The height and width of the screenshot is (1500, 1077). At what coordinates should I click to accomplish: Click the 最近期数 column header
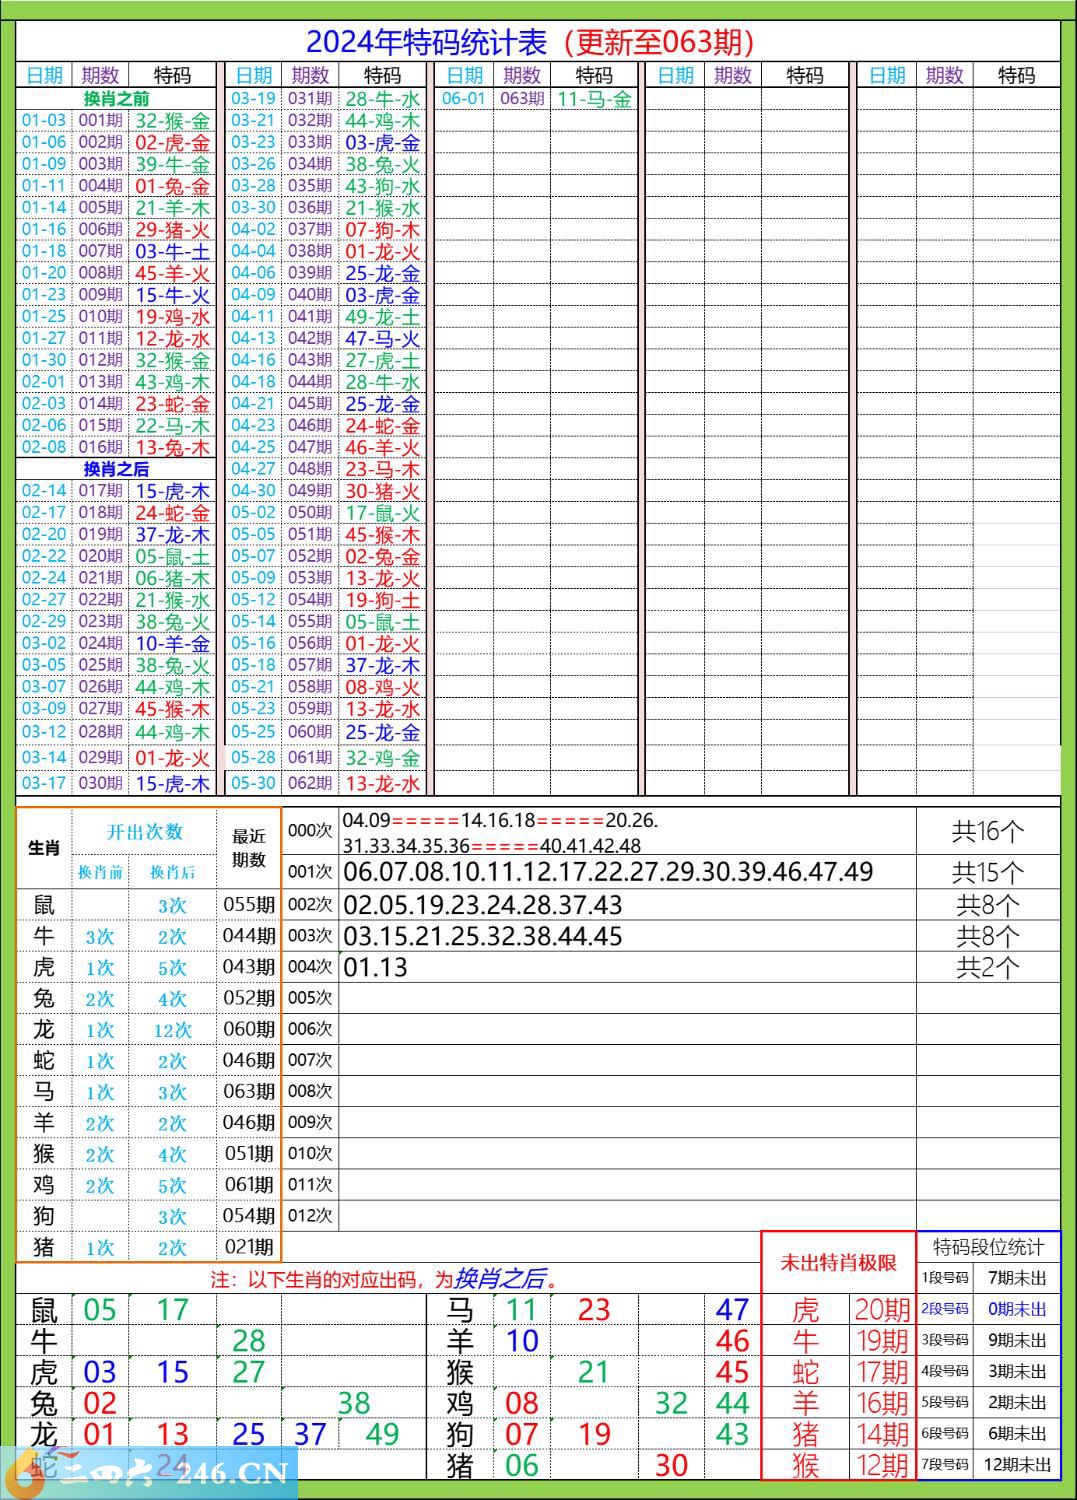249,847
